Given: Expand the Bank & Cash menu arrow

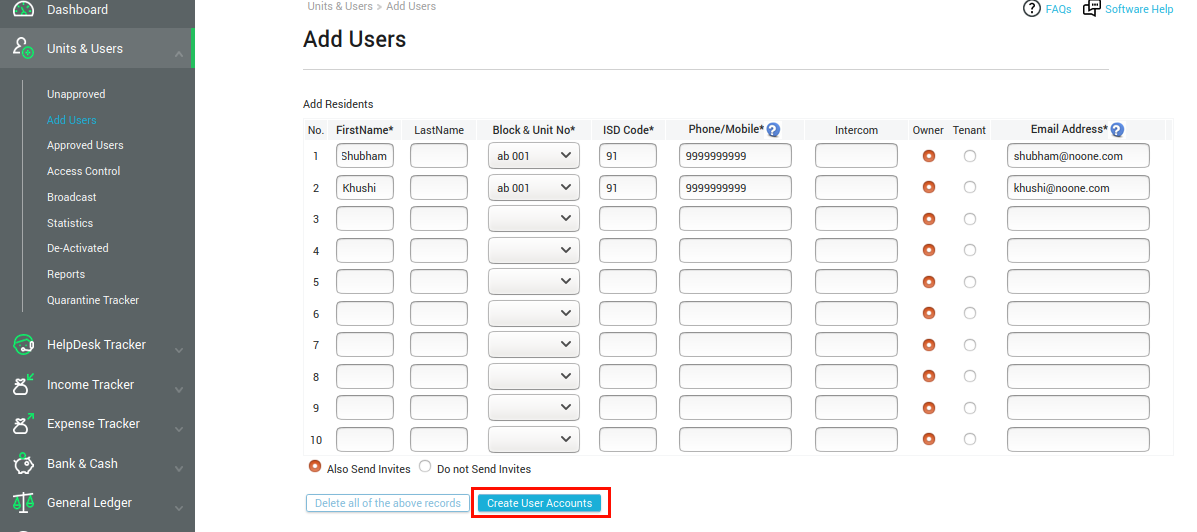Looking at the screenshot, I should pyautogui.click(x=179, y=469).
